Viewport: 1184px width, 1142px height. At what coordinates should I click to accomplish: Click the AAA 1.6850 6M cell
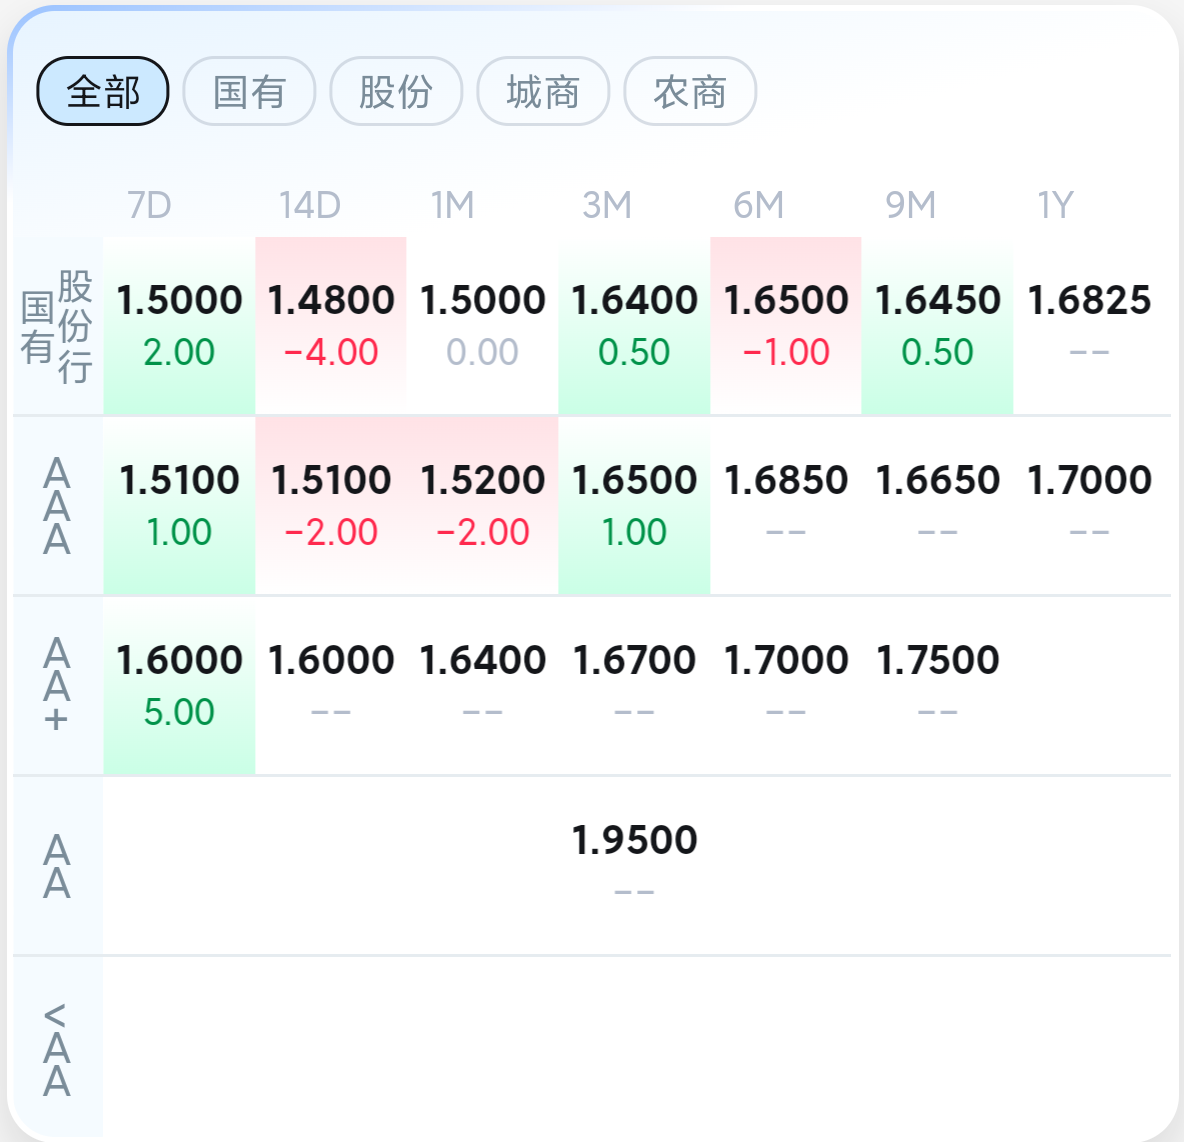pyautogui.click(x=785, y=506)
